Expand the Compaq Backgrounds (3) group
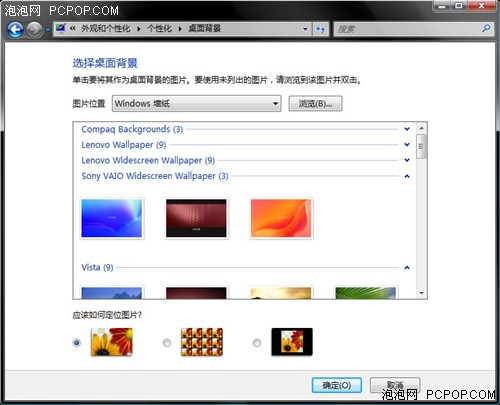Image resolution: width=500 pixels, height=405 pixels. 407,129
